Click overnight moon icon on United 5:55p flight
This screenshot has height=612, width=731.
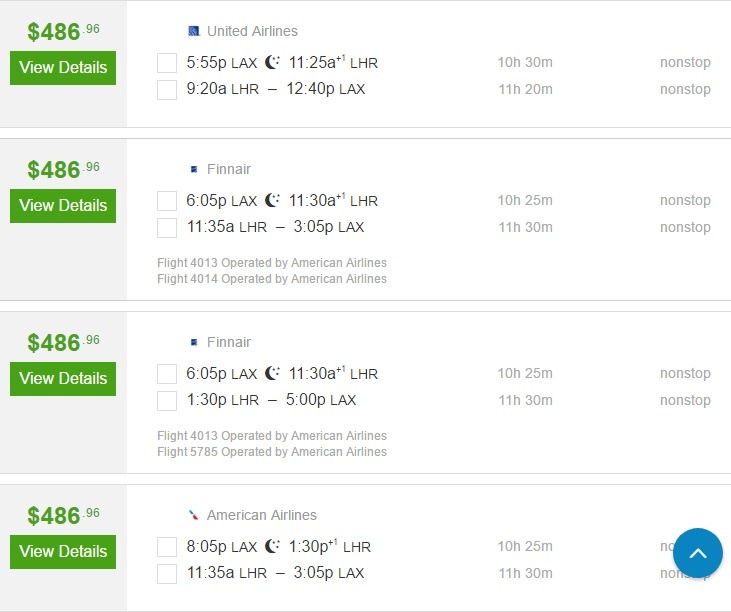tap(272, 62)
